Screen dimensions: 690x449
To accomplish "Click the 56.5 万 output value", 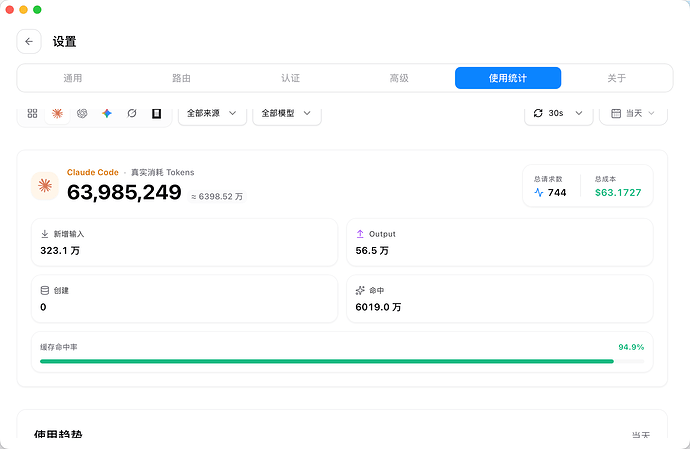I will [x=372, y=250].
